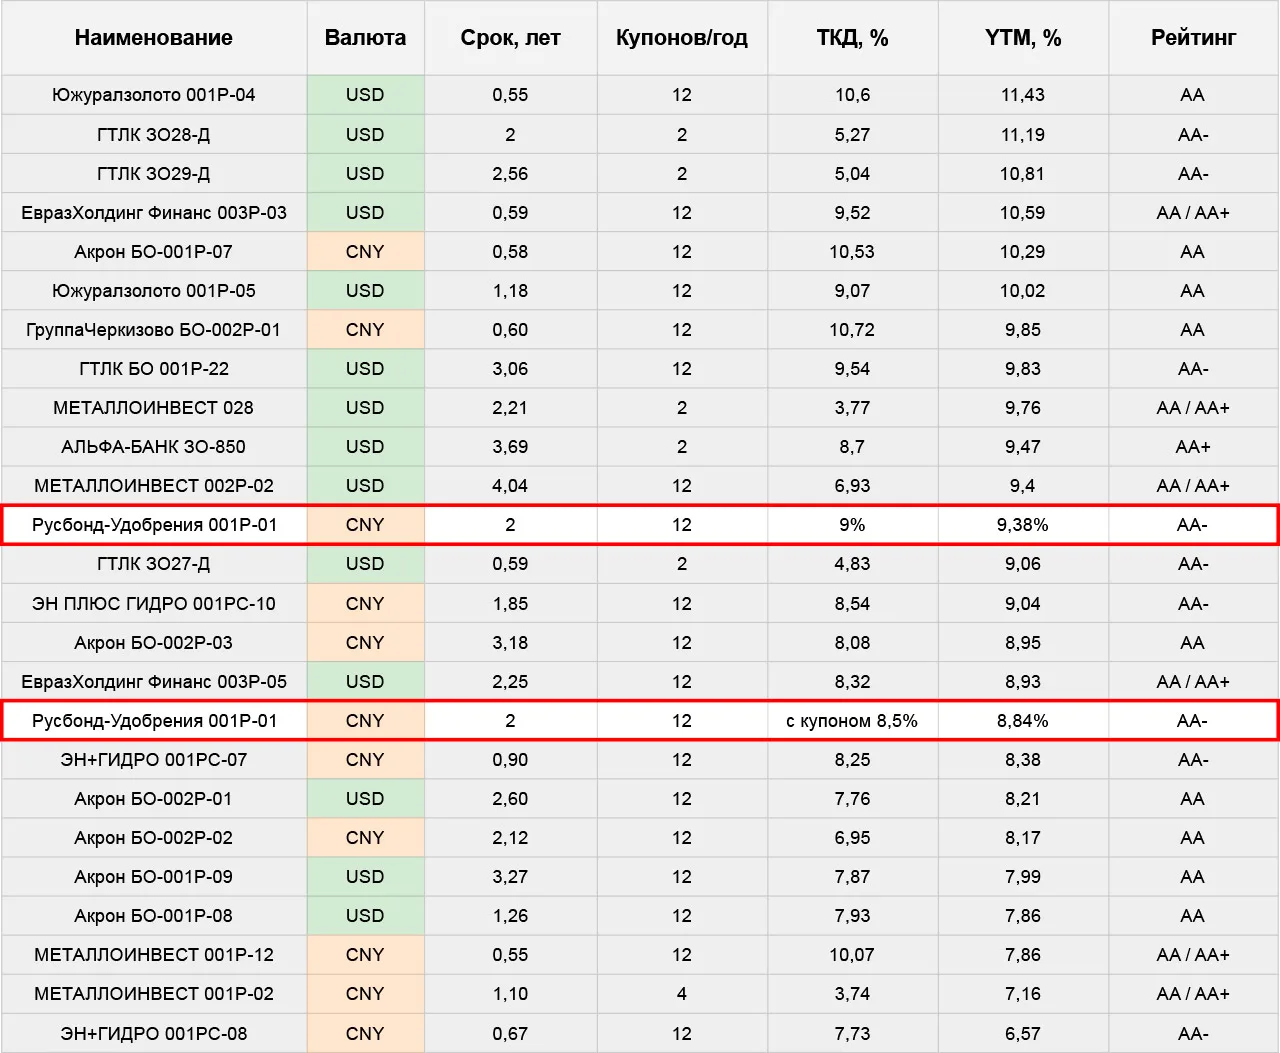Click ТКД value 10,53
Screen dimensions: 1280x1053
[x=852, y=251]
